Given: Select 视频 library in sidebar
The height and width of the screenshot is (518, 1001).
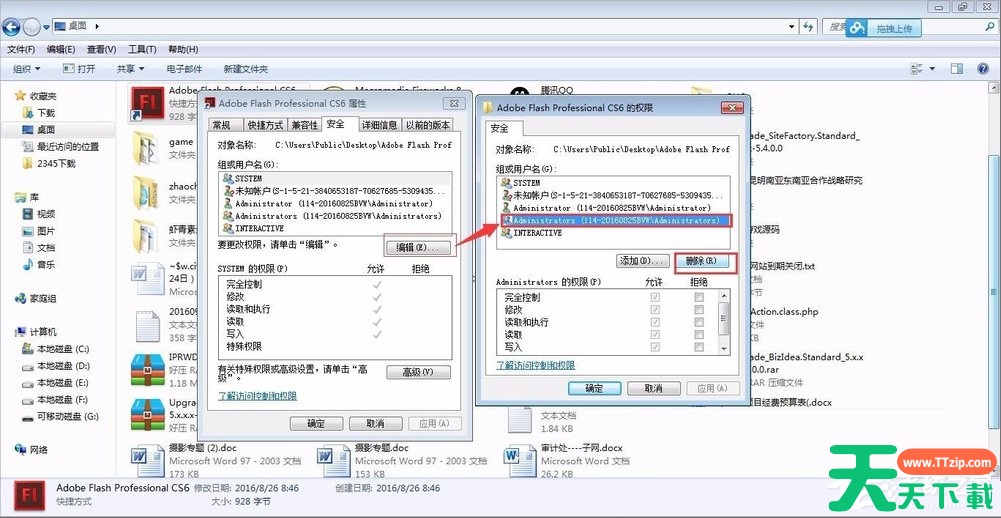Looking at the screenshot, I should [x=39, y=214].
